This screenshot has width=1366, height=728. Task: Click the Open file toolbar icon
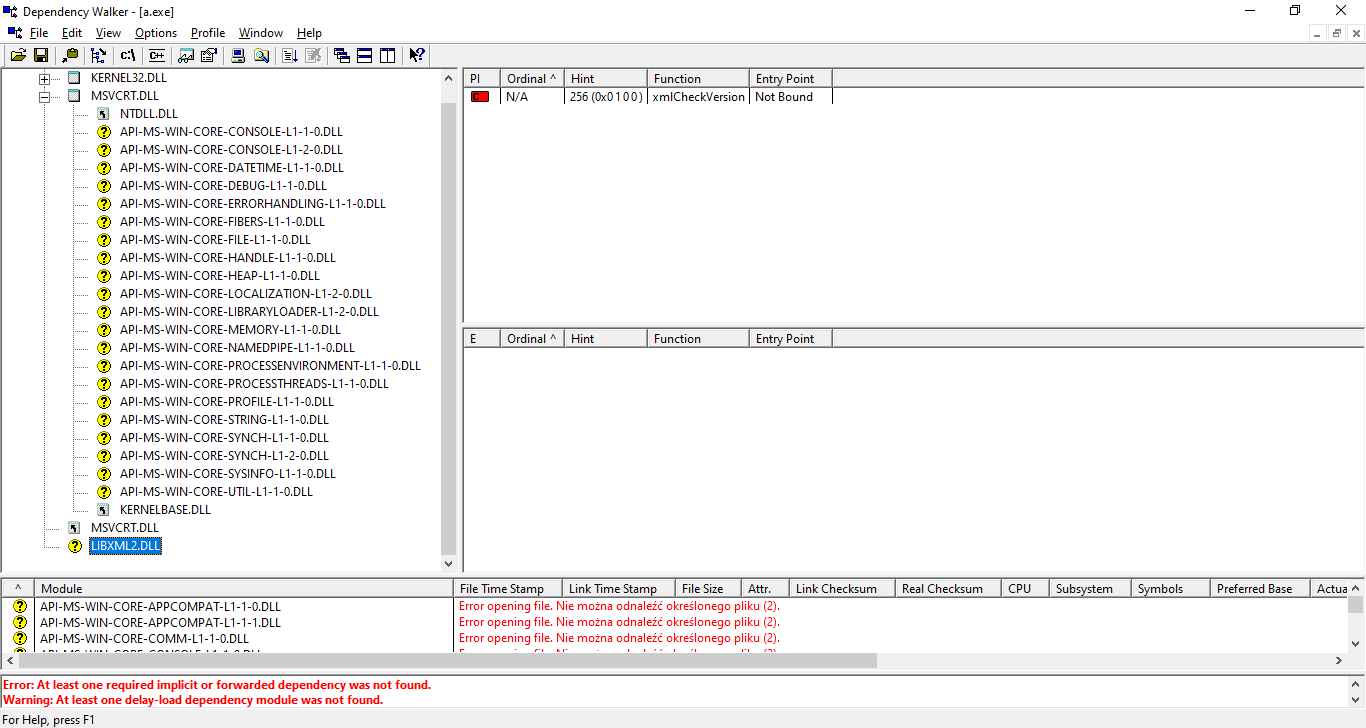pos(19,55)
